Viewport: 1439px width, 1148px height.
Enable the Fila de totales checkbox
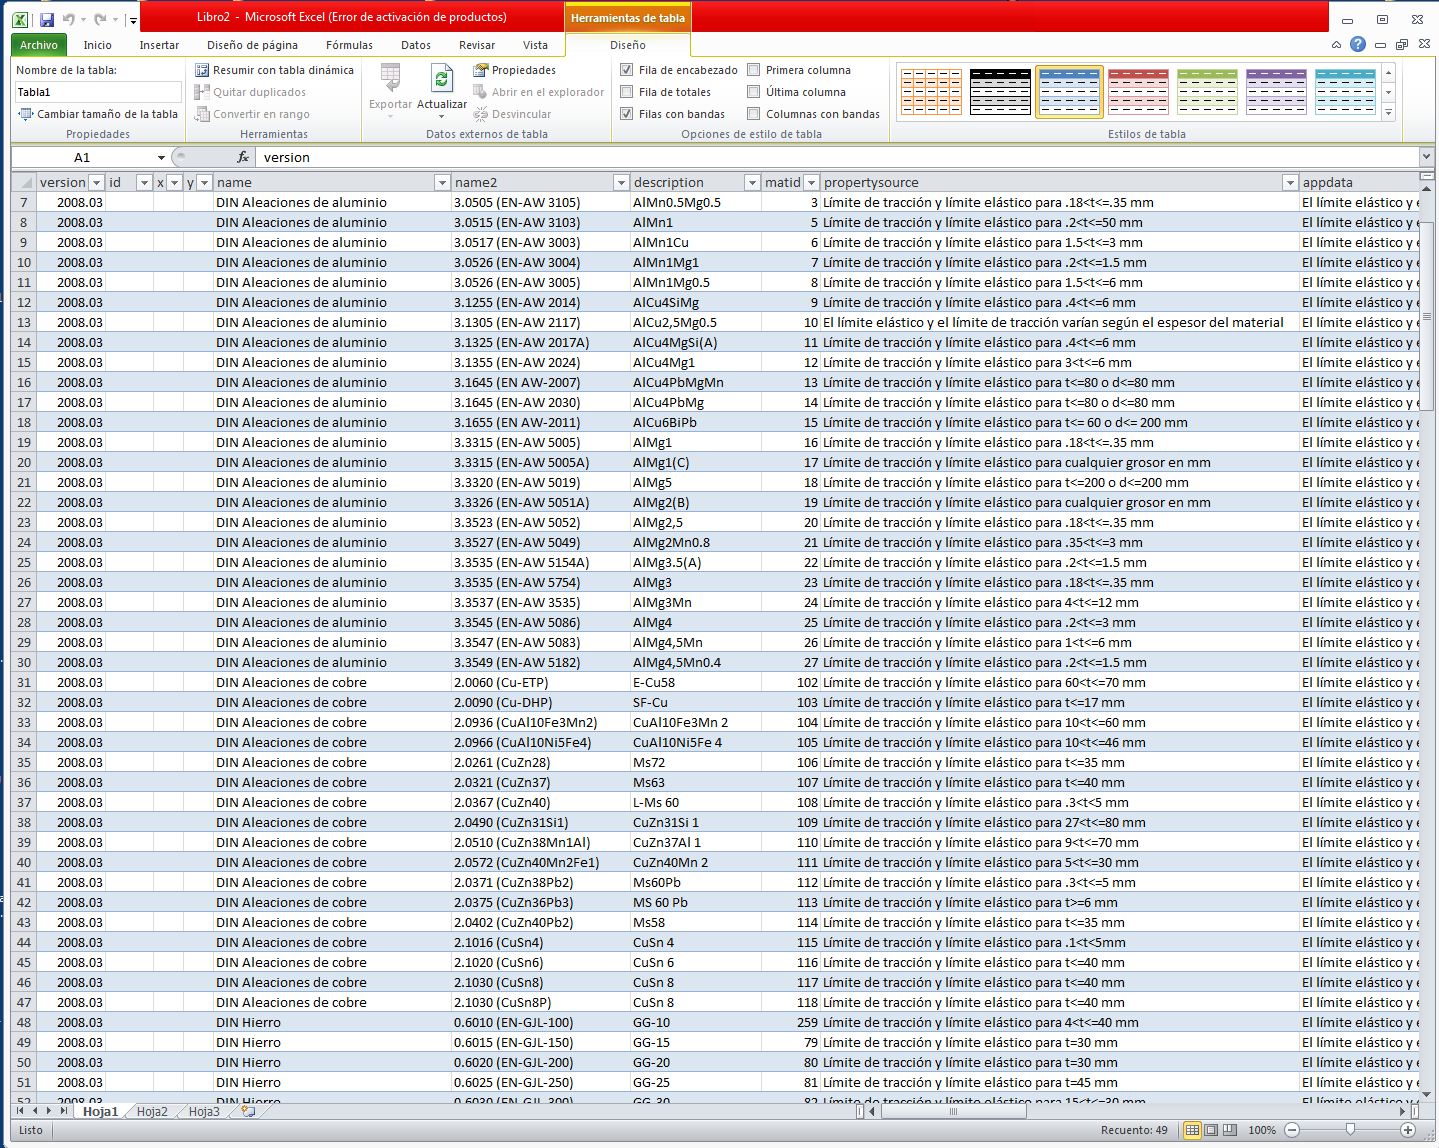[626, 92]
